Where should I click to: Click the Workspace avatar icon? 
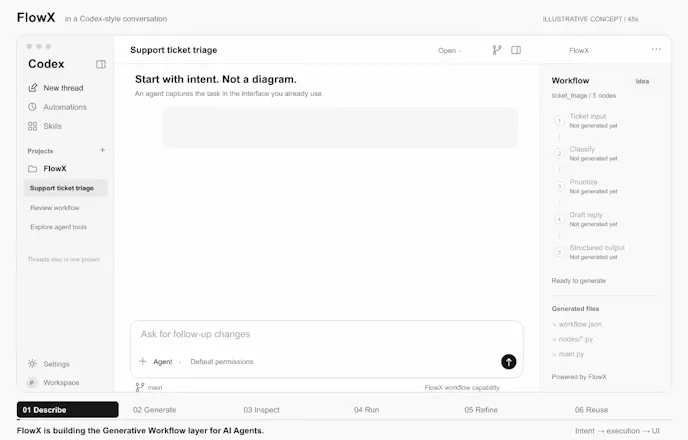pos(32,383)
